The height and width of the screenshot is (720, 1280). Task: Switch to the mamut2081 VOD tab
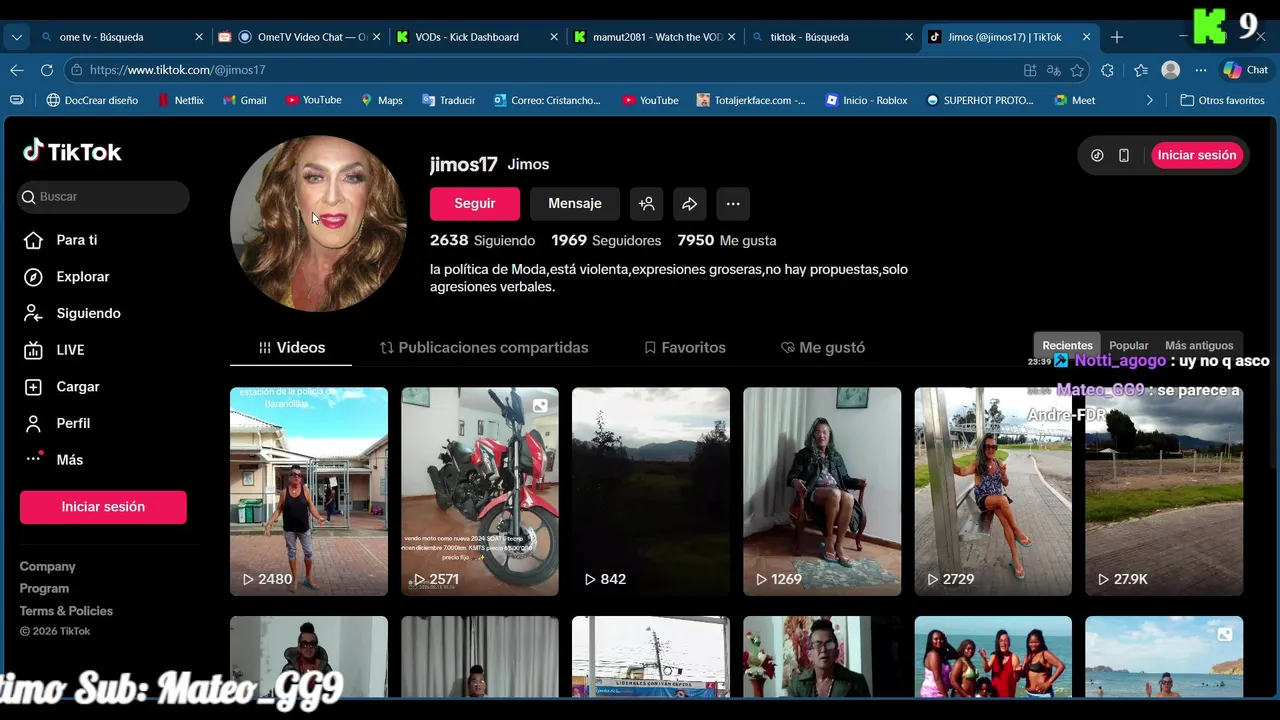pyautogui.click(x=655, y=37)
